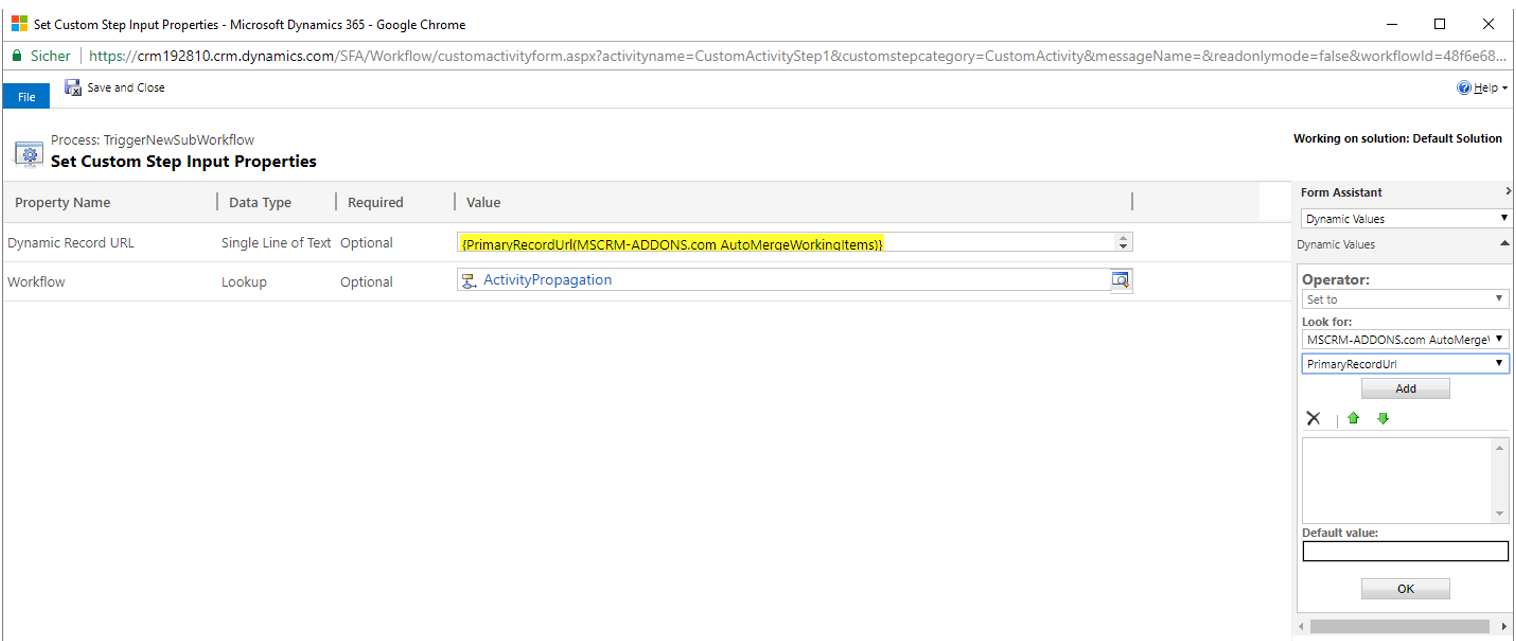Click the ActivityPropagation workflow icon
Viewport: 1516px width, 641px height.
pyautogui.click(x=468, y=281)
